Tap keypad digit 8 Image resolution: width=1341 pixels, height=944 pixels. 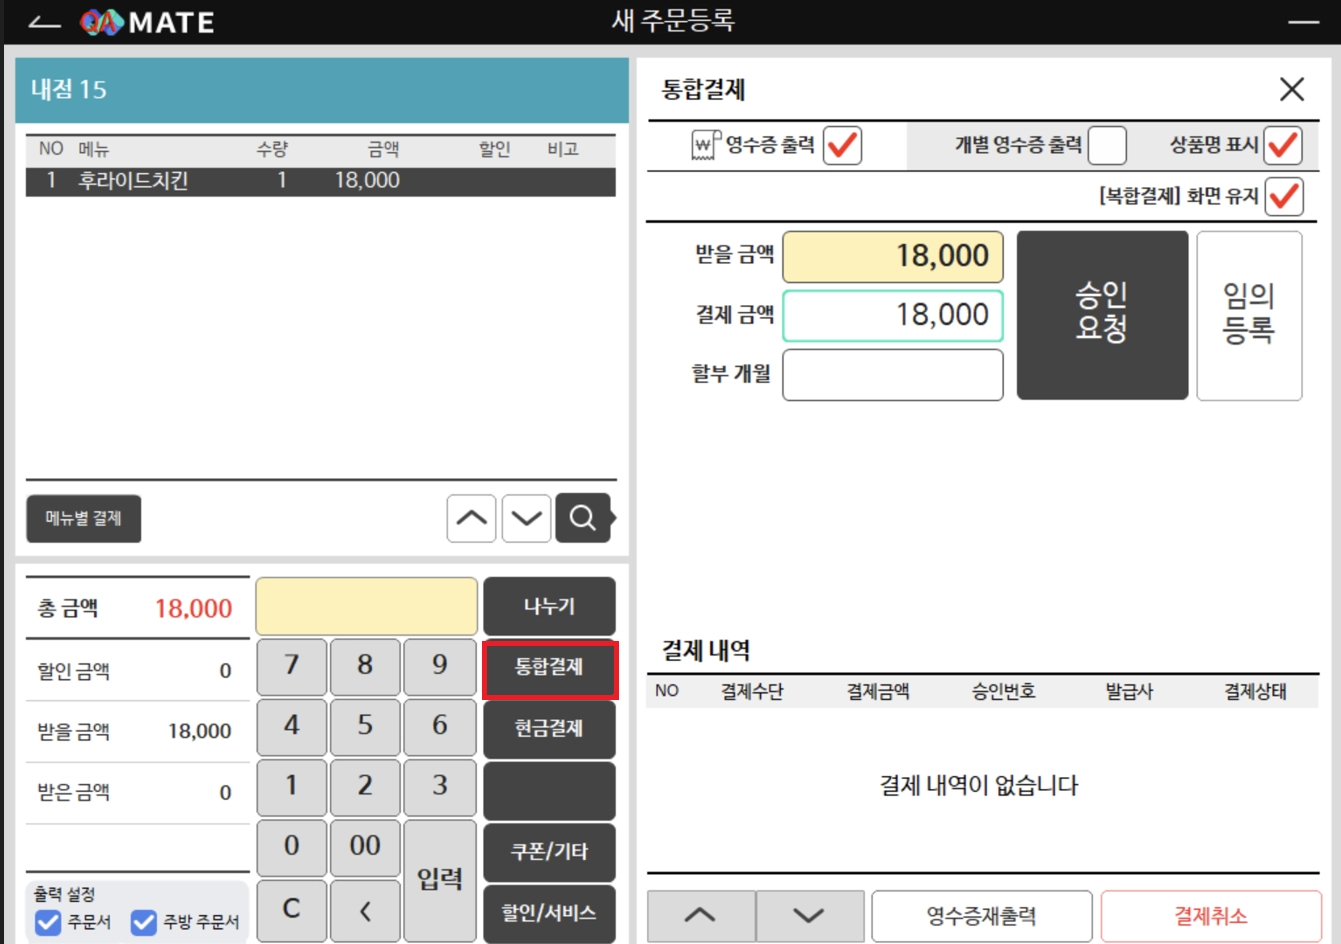(365, 667)
